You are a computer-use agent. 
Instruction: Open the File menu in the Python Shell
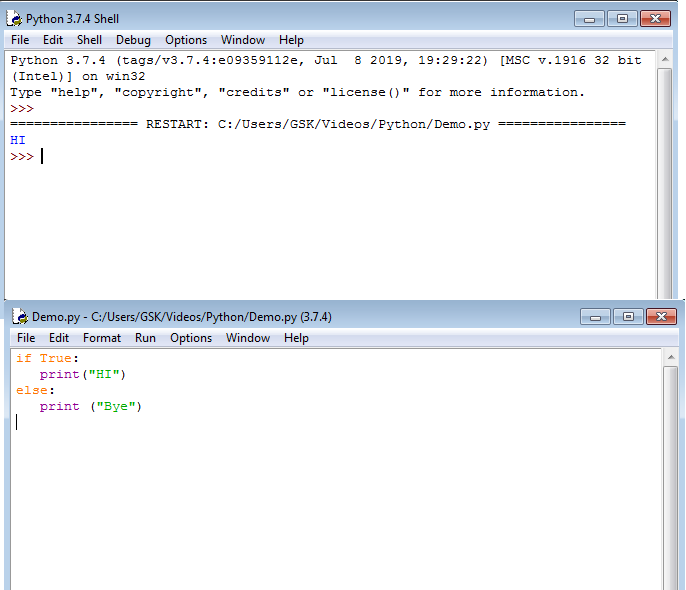20,40
